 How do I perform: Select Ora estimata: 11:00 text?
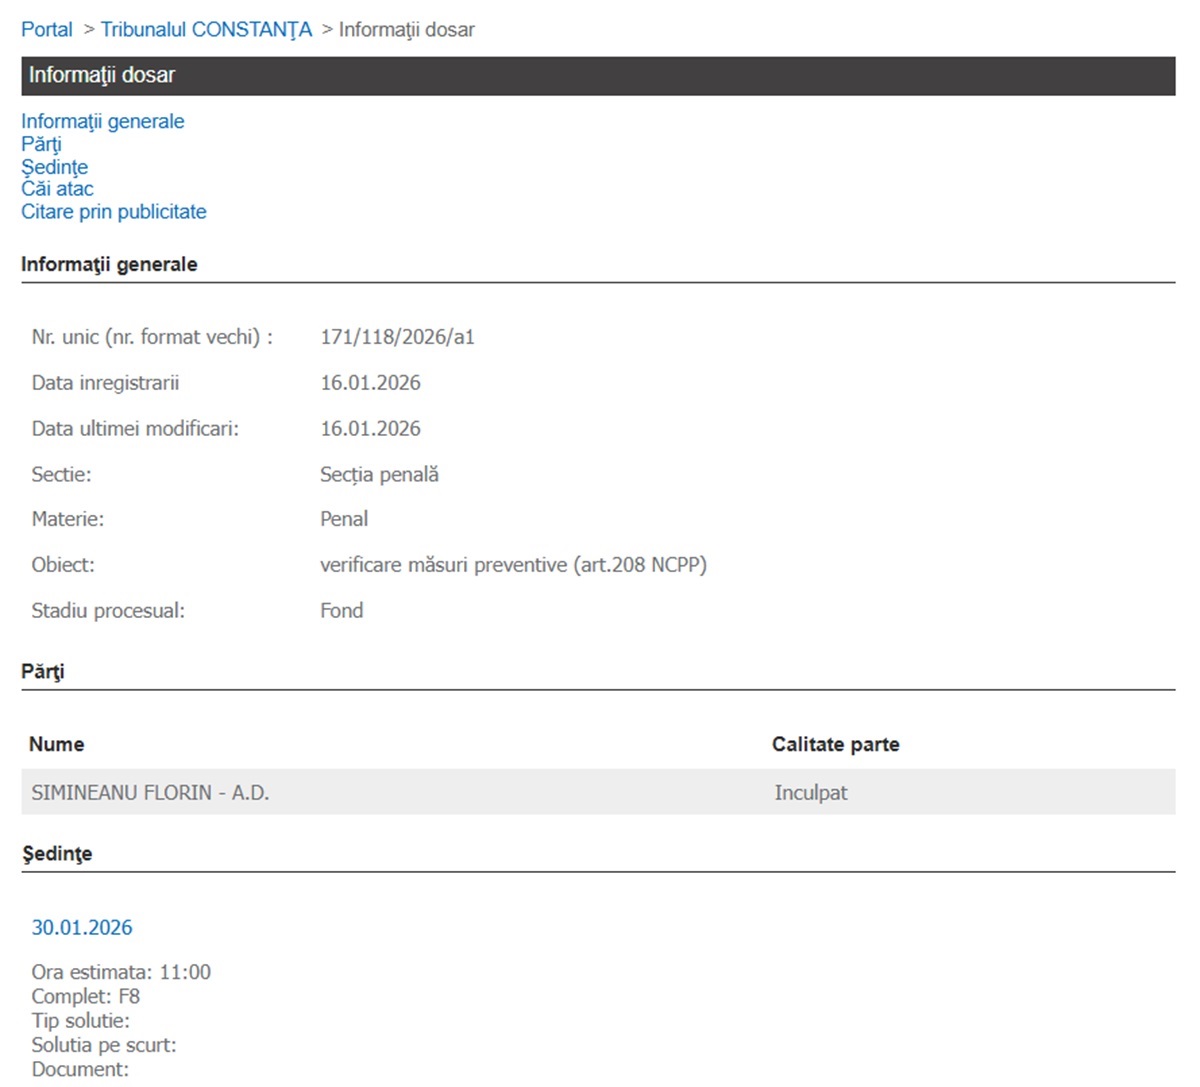(x=121, y=972)
